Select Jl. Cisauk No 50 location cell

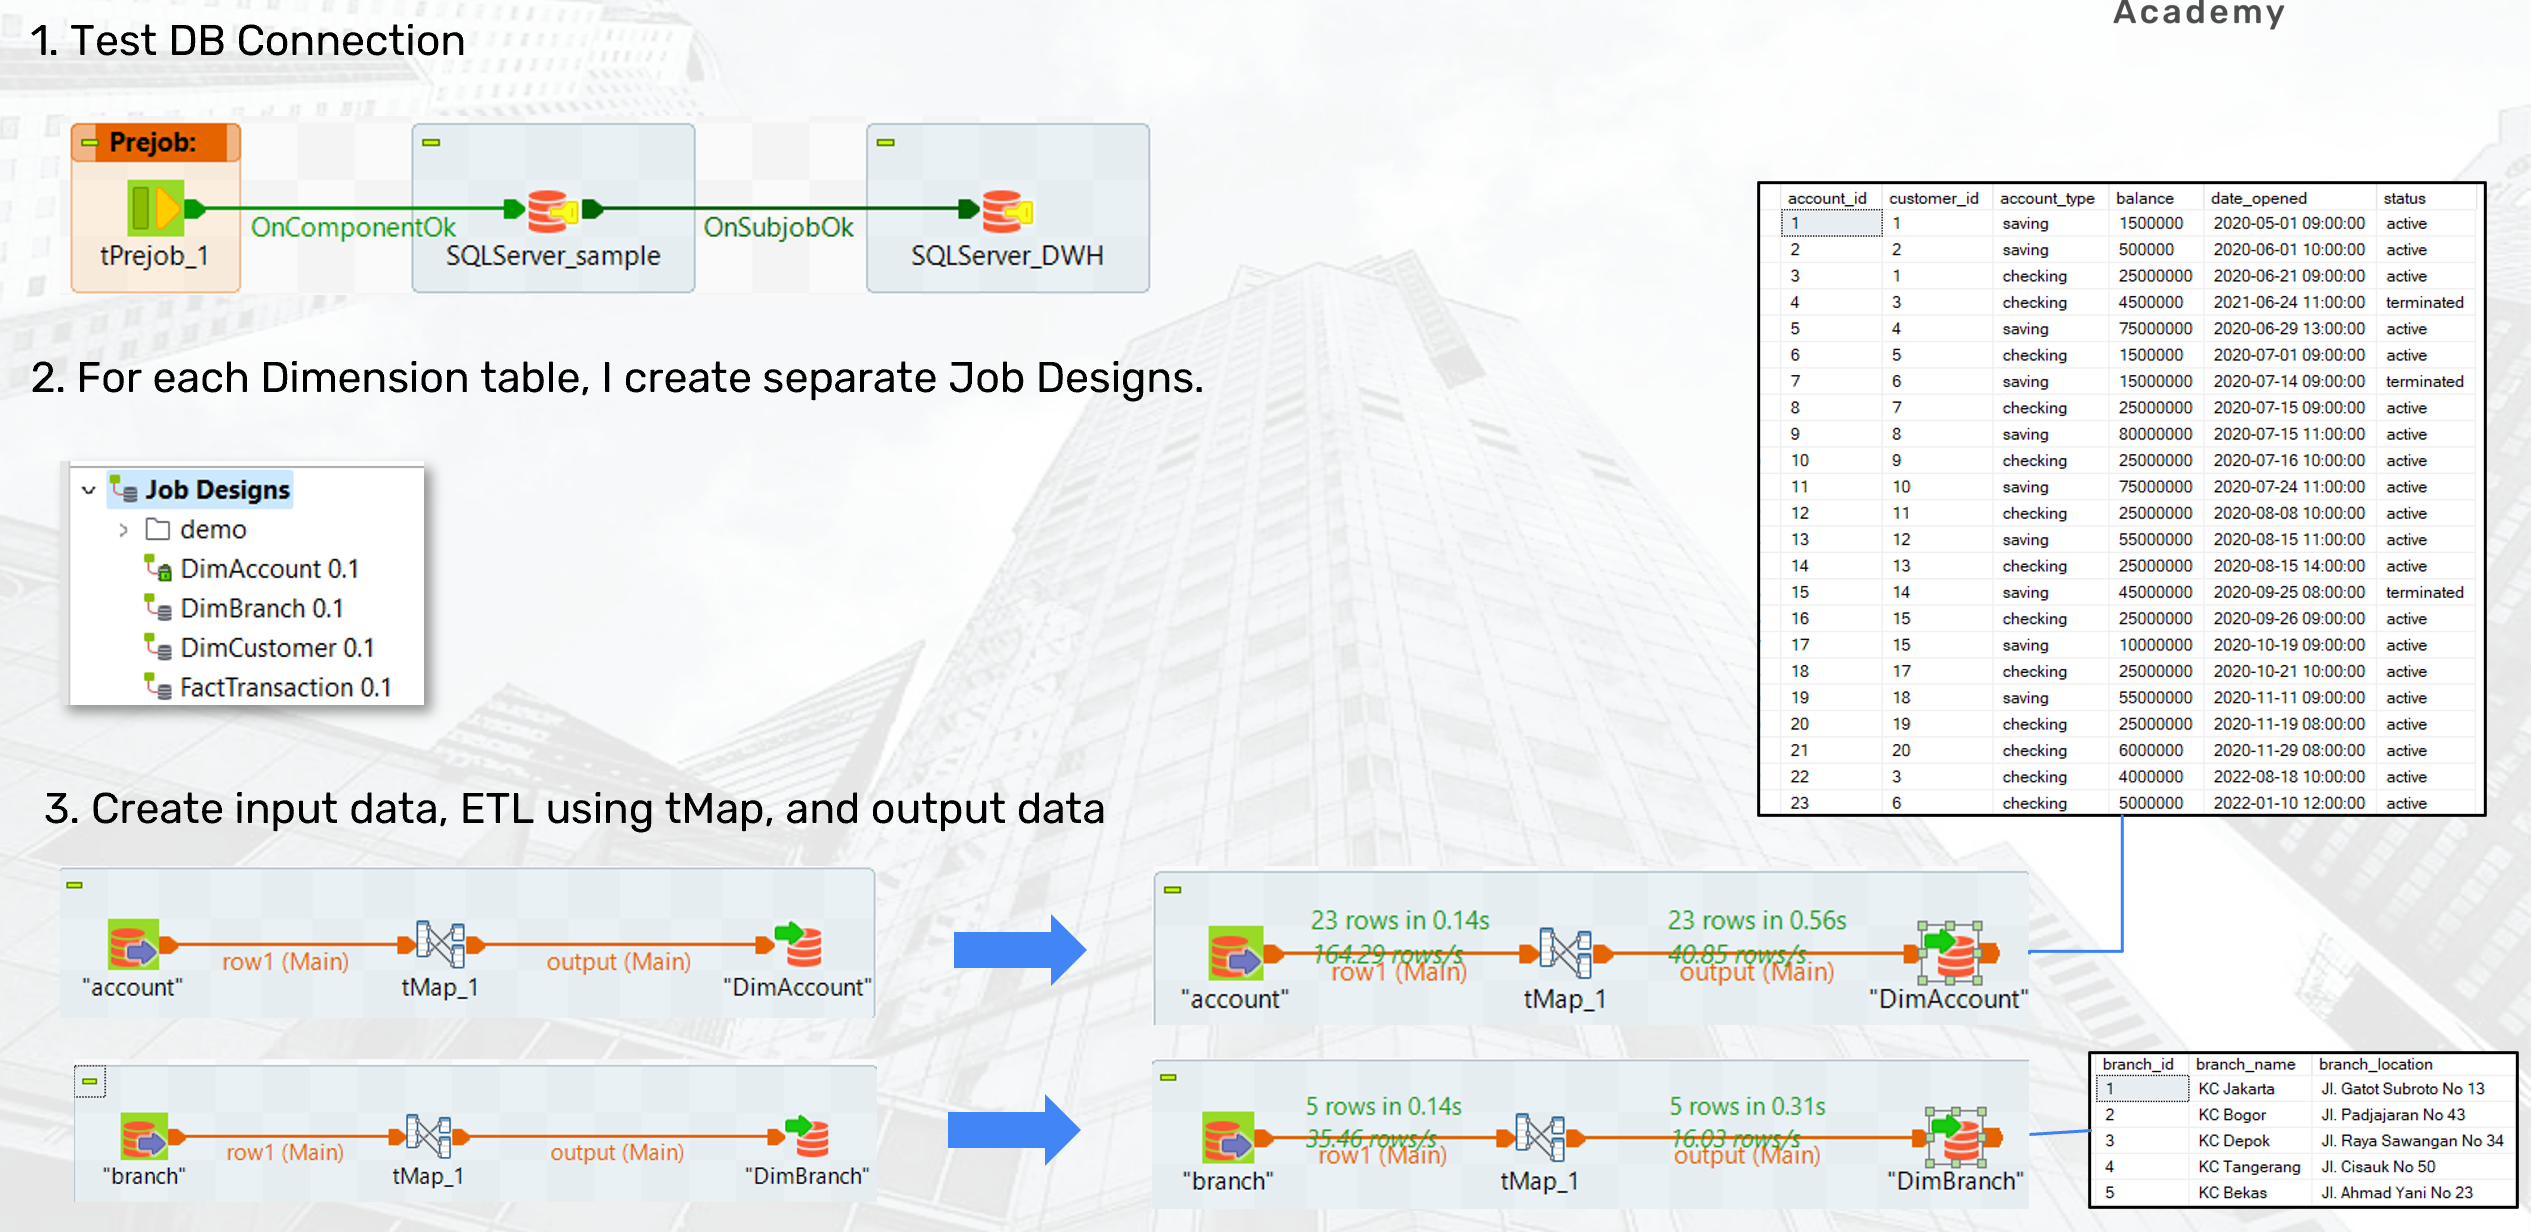tap(2378, 1167)
